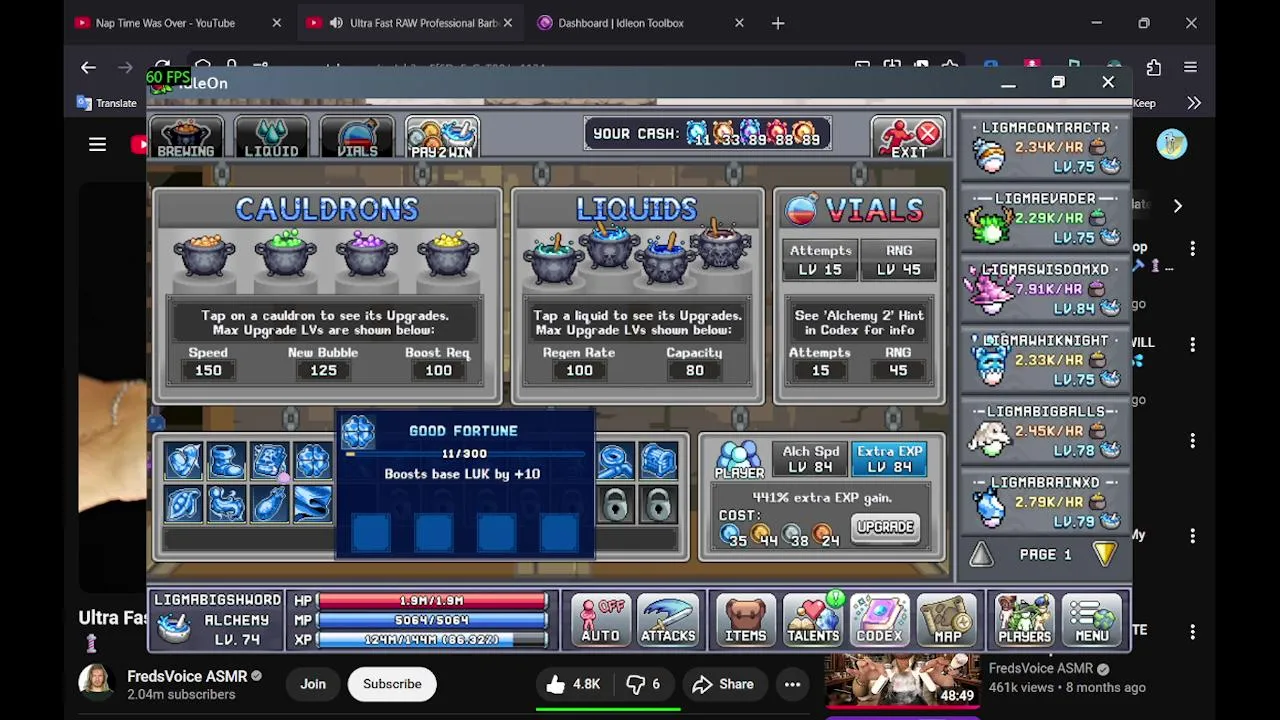Image resolution: width=1280 pixels, height=720 pixels.
Task: Open the Vials tab
Action: [x=357, y=138]
